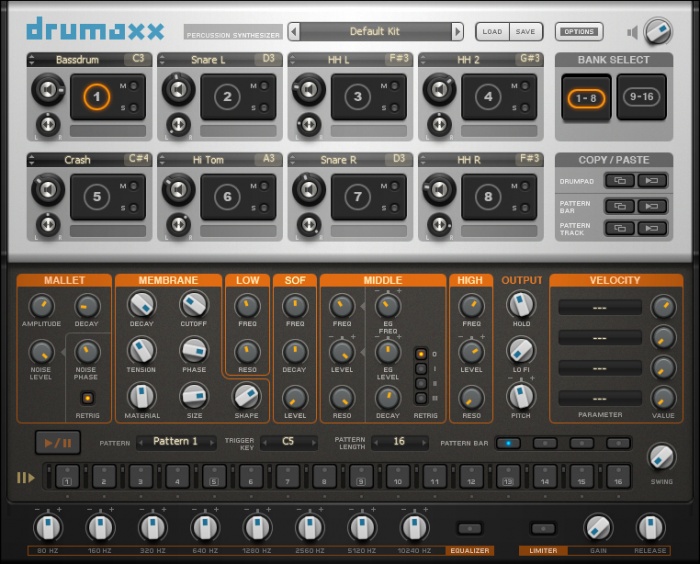Click sequencer step 13
The image size is (700, 564).
point(508,476)
